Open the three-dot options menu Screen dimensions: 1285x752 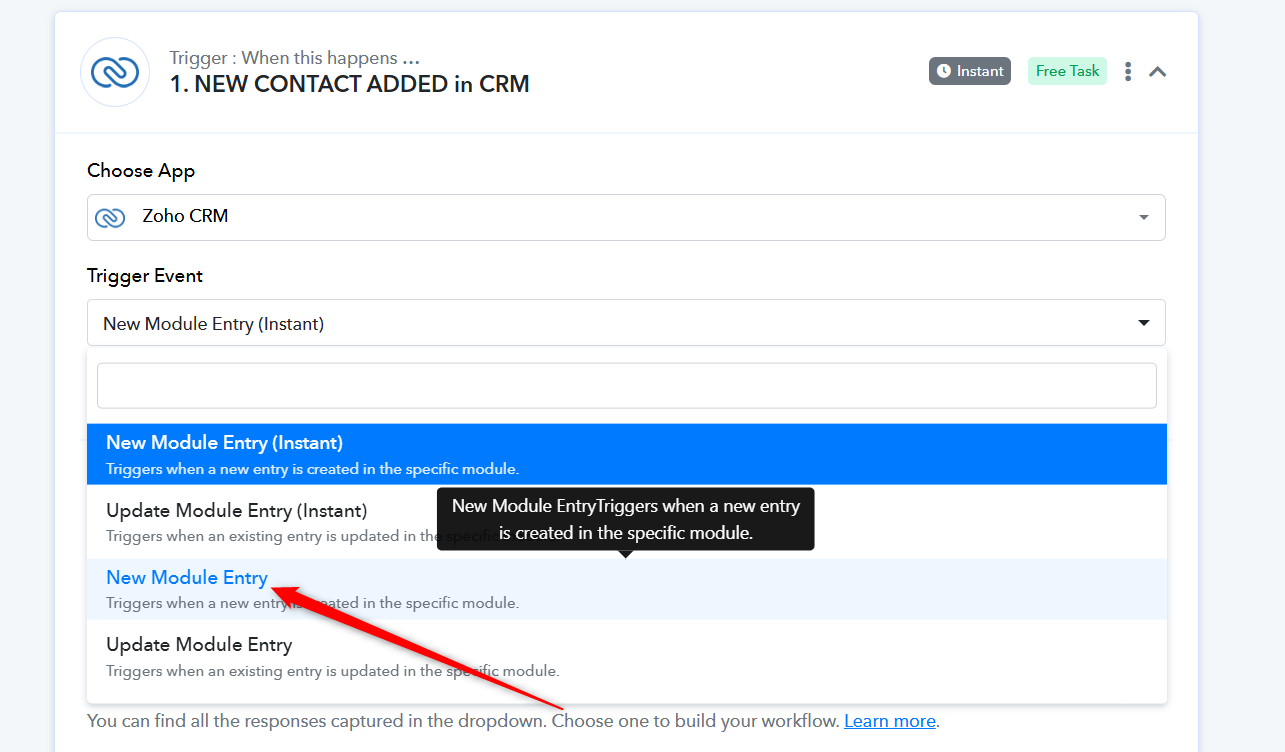click(1128, 71)
